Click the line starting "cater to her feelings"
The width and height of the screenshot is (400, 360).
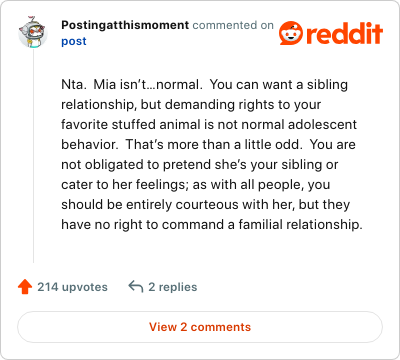196,185
